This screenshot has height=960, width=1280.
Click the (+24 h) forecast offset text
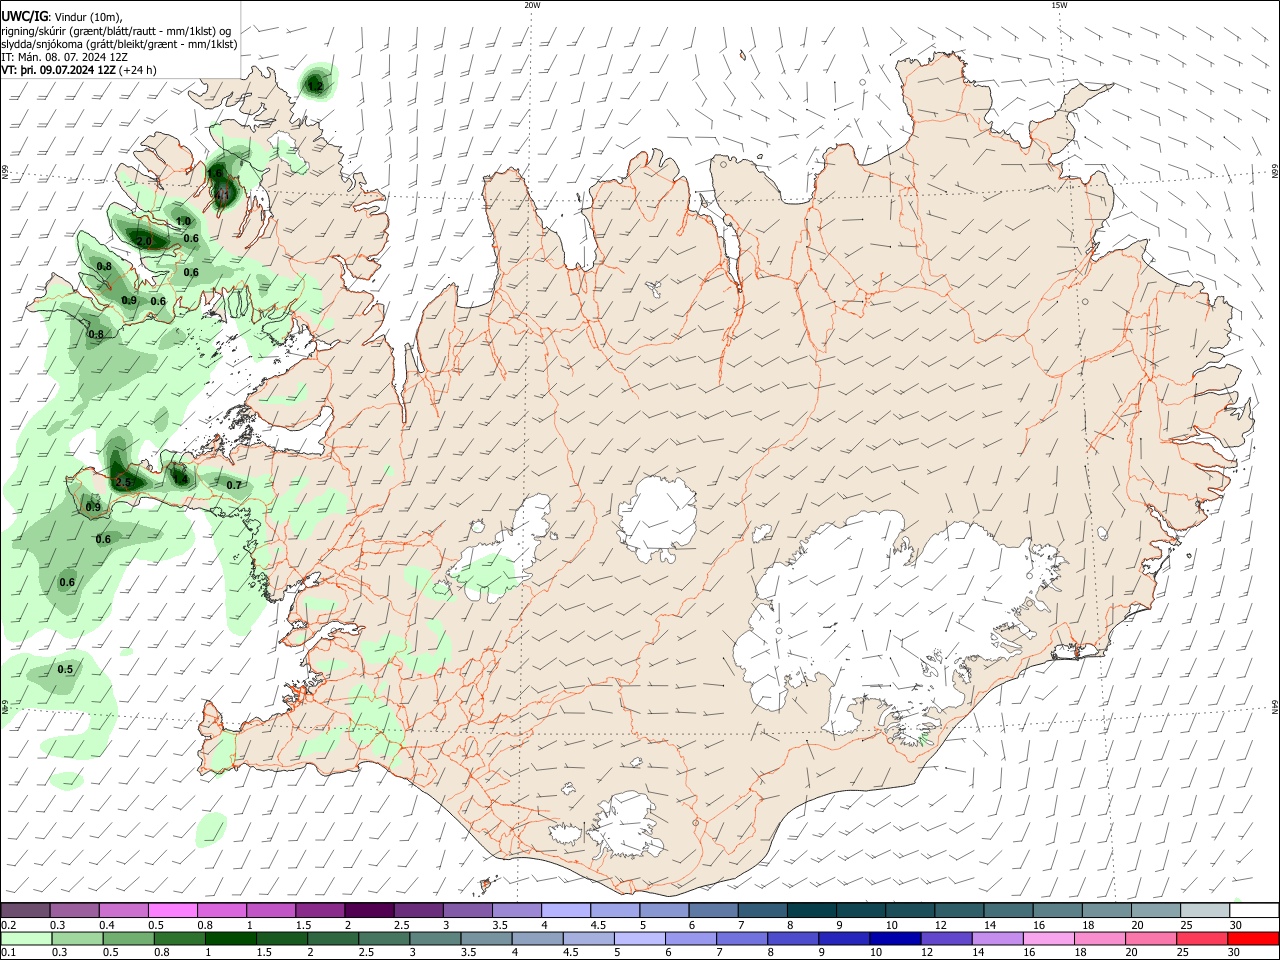[137, 70]
